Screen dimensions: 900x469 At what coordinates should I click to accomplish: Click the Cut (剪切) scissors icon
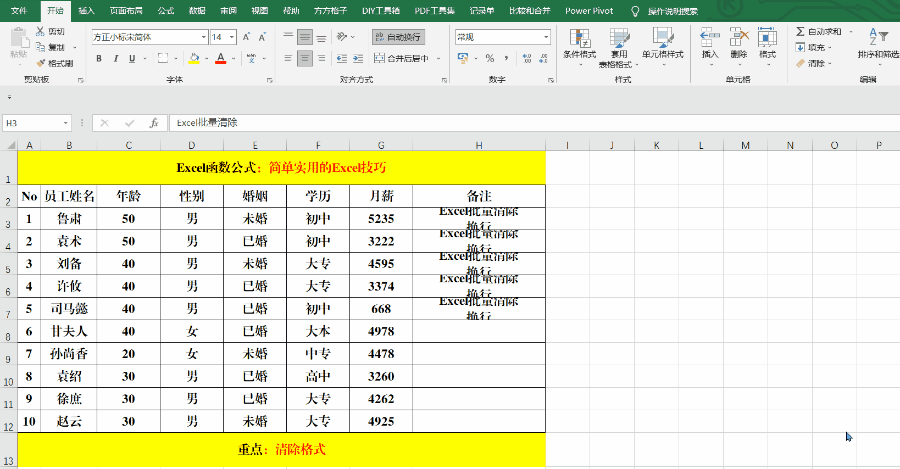click(x=40, y=31)
